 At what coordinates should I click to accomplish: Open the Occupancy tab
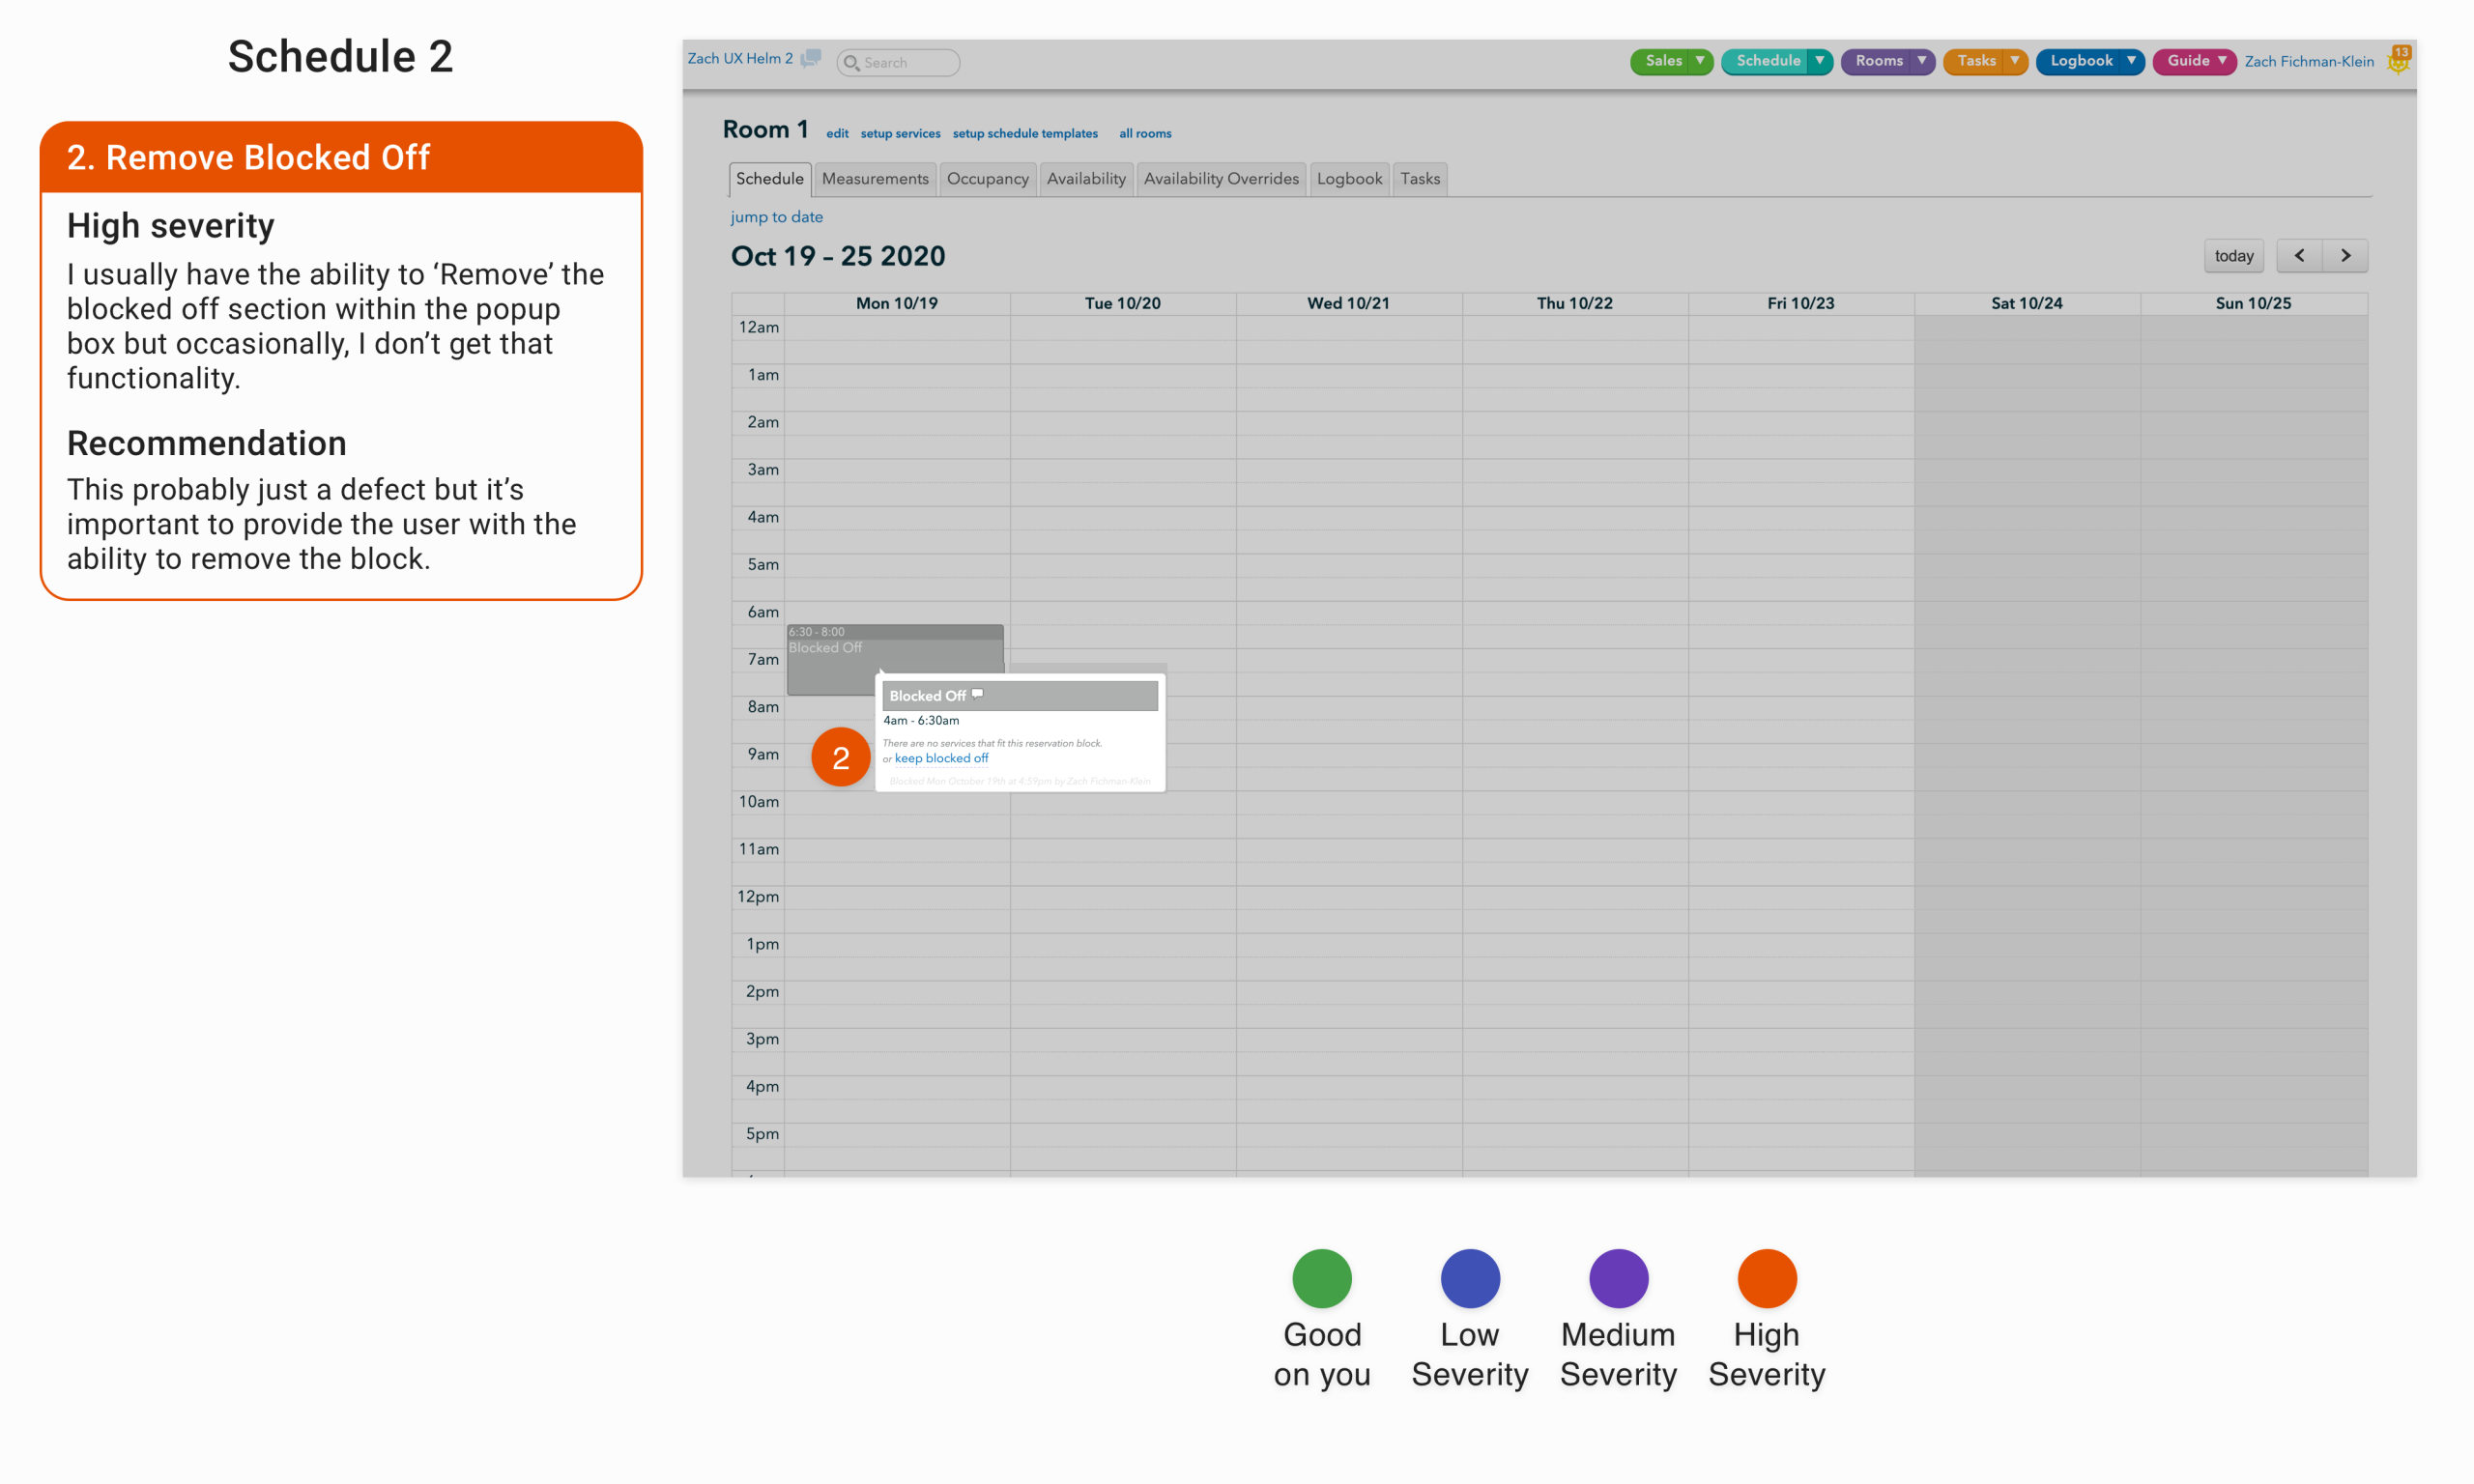point(987,179)
